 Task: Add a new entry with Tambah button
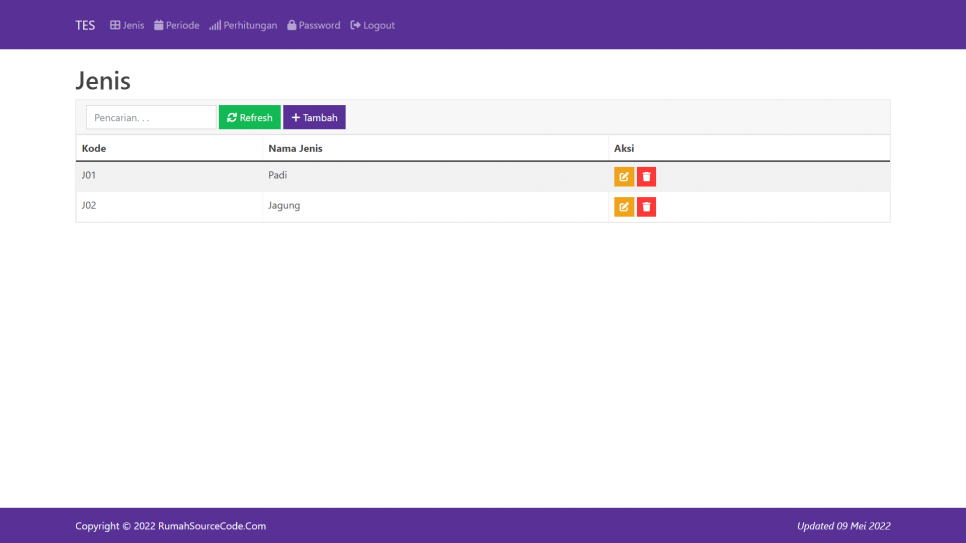tap(314, 118)
